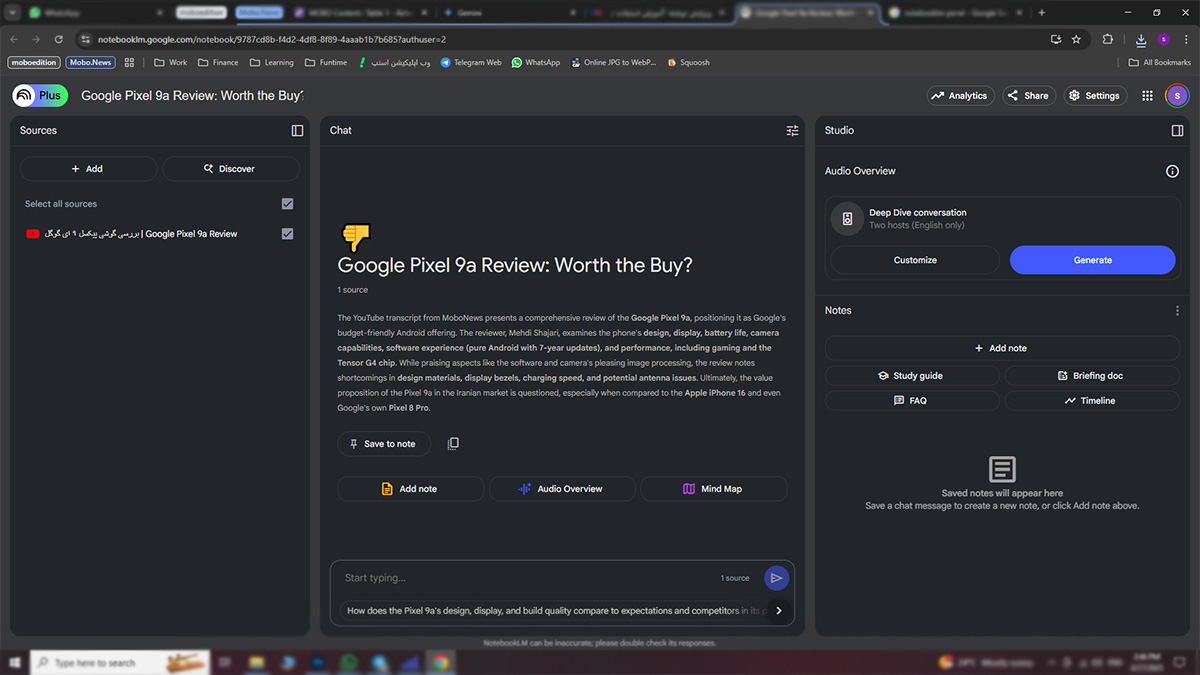The height and width of the screenshot is (675, 1200).
Task: Open the Funtime bookmarks folder
Action: coord(326,62)
